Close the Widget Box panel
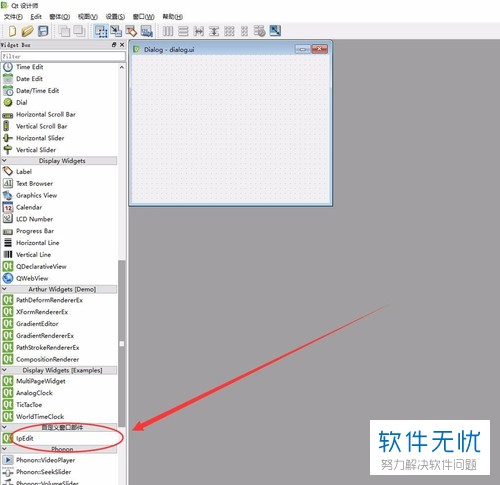Screen dimensions: 500x485 pyautogui.click(x=122, y=45)
